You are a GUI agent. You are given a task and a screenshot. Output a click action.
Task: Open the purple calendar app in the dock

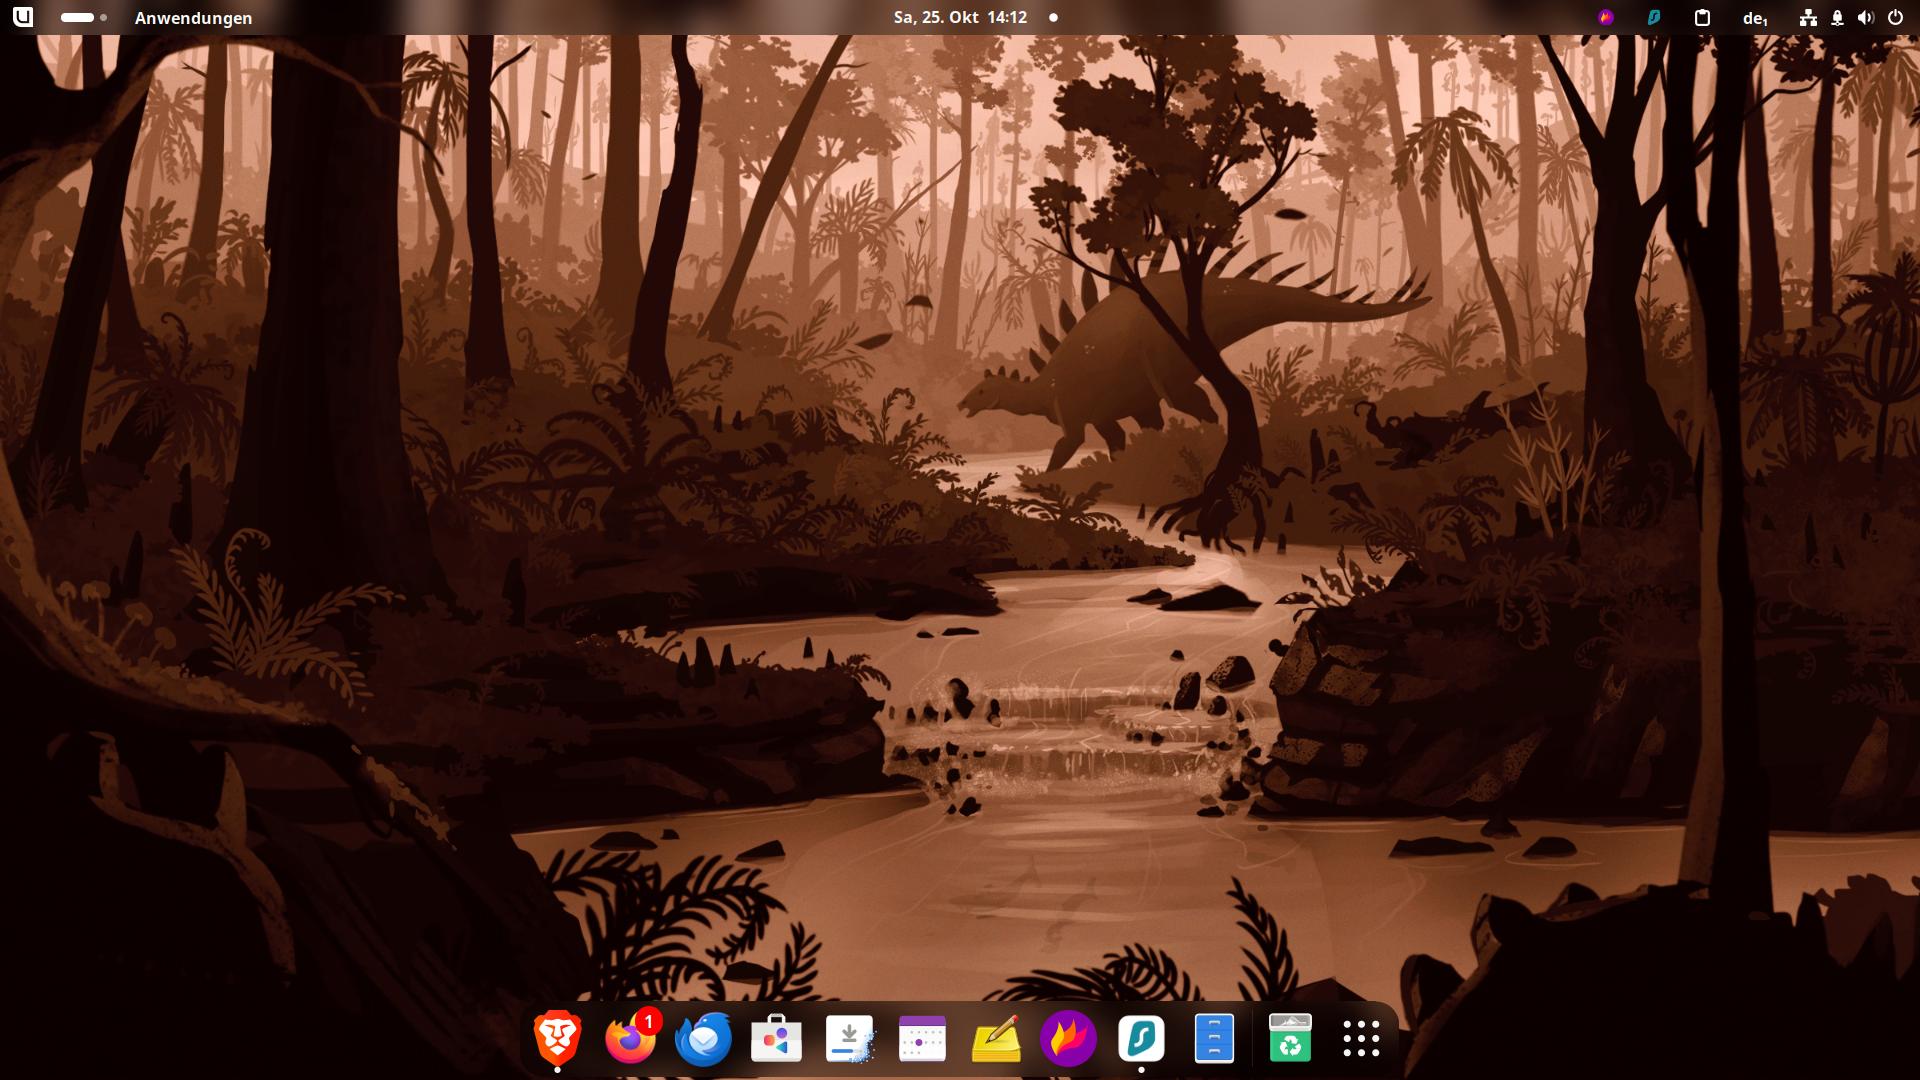click(922, 1038)
